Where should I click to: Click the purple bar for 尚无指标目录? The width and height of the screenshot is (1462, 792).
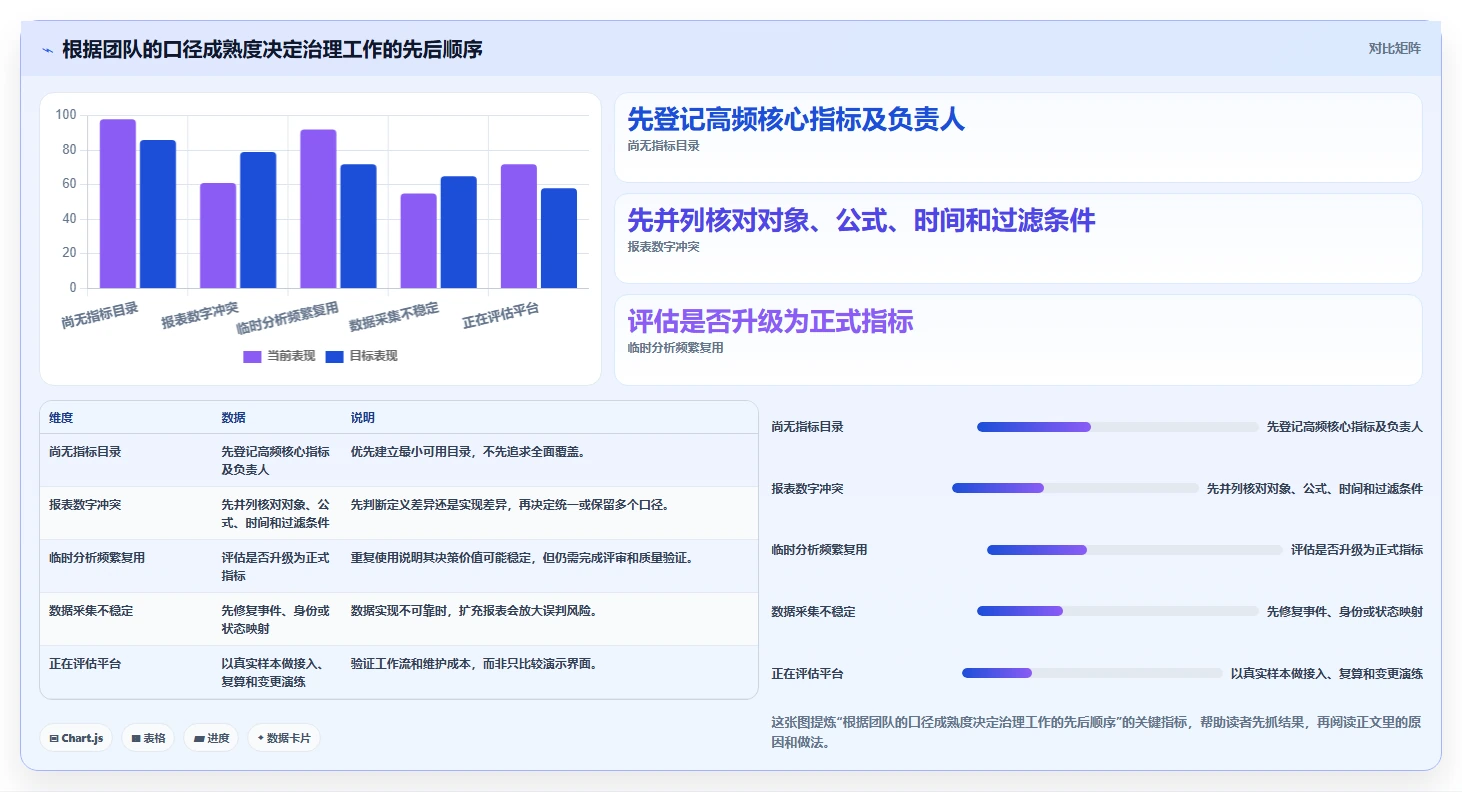click(118, 204)
